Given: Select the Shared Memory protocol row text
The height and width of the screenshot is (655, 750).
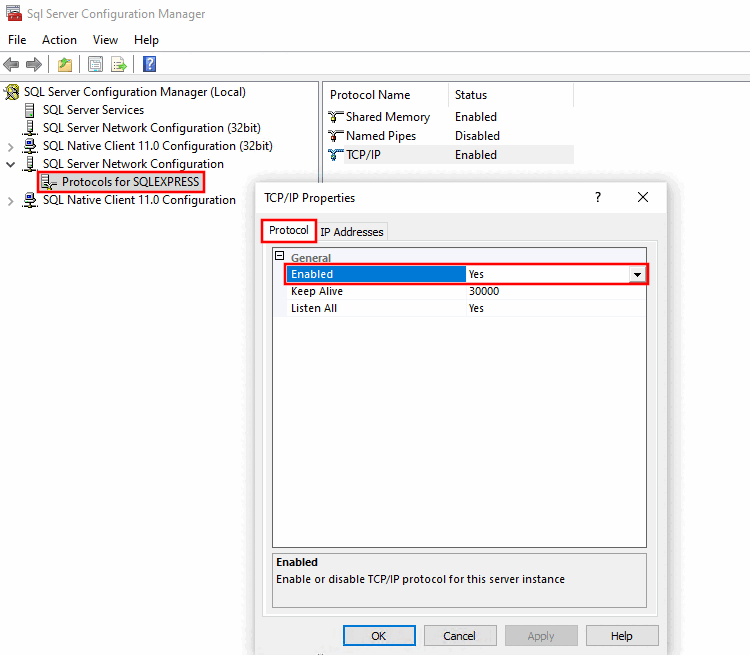Looking at the screenshot, I should [388, 117].
